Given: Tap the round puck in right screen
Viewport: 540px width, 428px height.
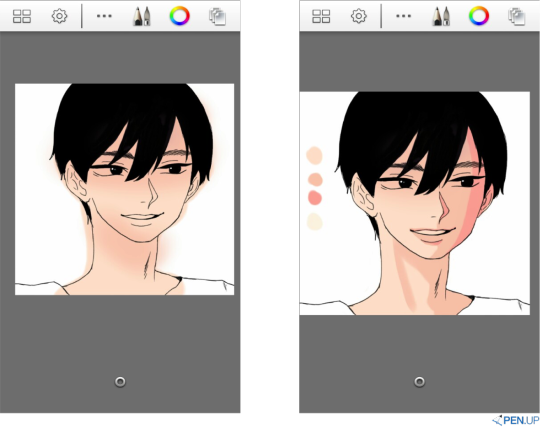Looking at the screenshot, I should 419,382.
